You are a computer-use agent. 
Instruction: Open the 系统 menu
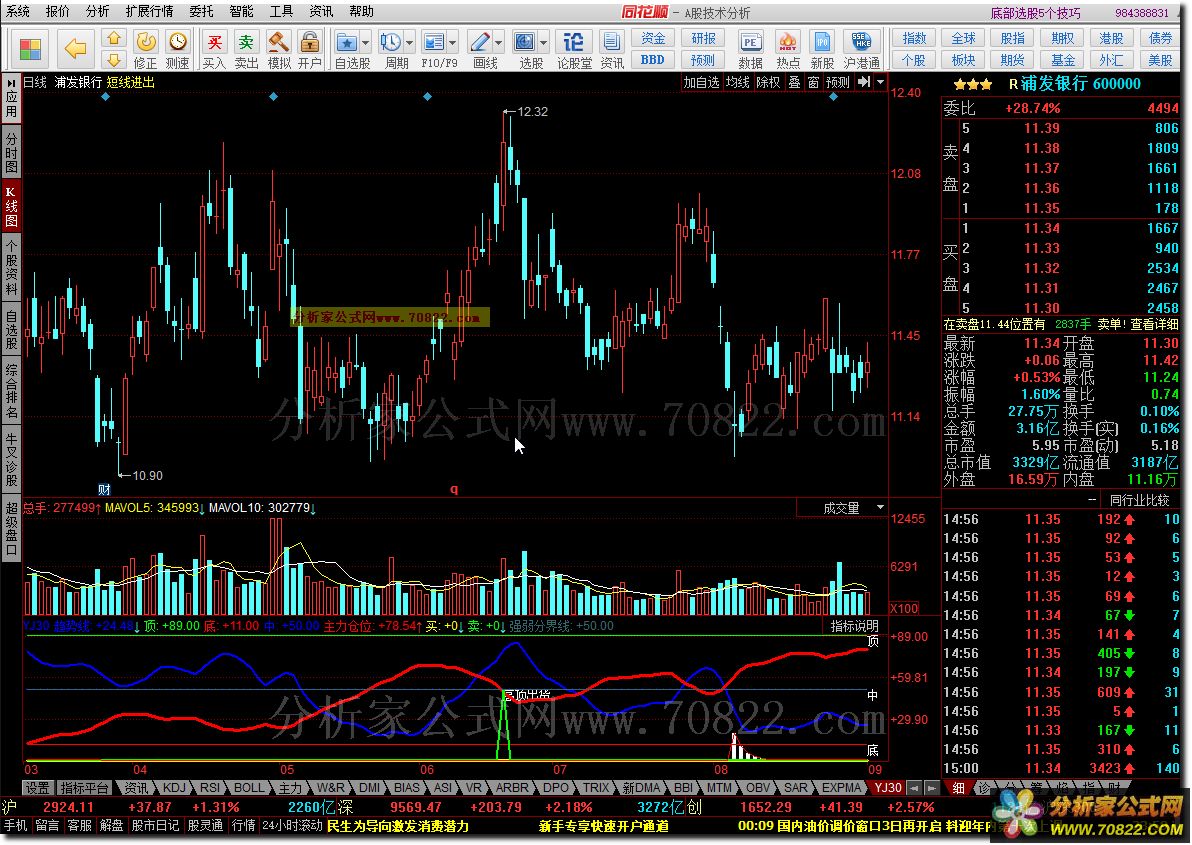[18, 11]
